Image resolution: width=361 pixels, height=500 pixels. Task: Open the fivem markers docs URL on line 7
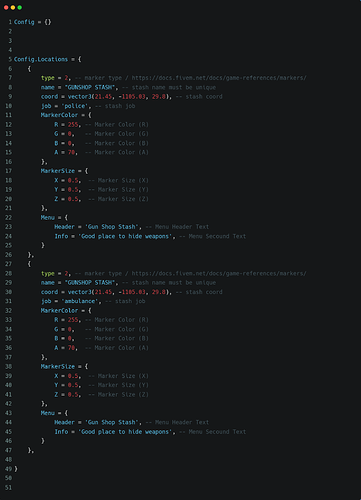219,78
